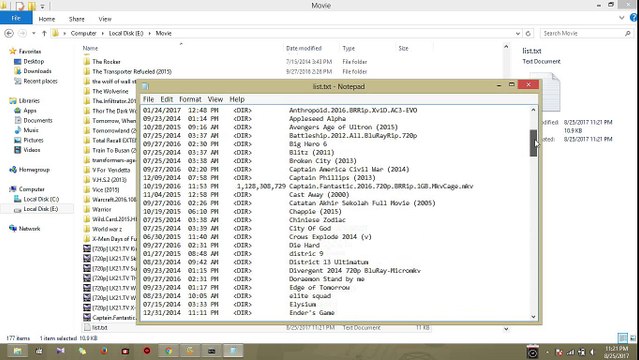The image size is (639, 360).
Task: Click the Explorer Back arrow button
Action: point(9,33)
